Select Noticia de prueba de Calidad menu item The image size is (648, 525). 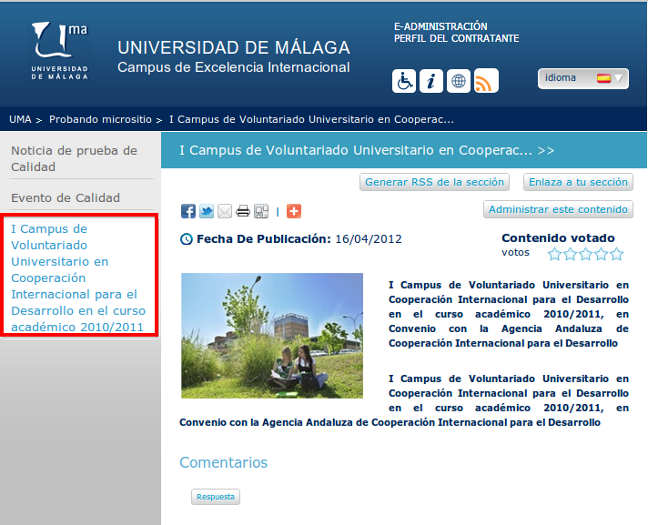(74, 159)
